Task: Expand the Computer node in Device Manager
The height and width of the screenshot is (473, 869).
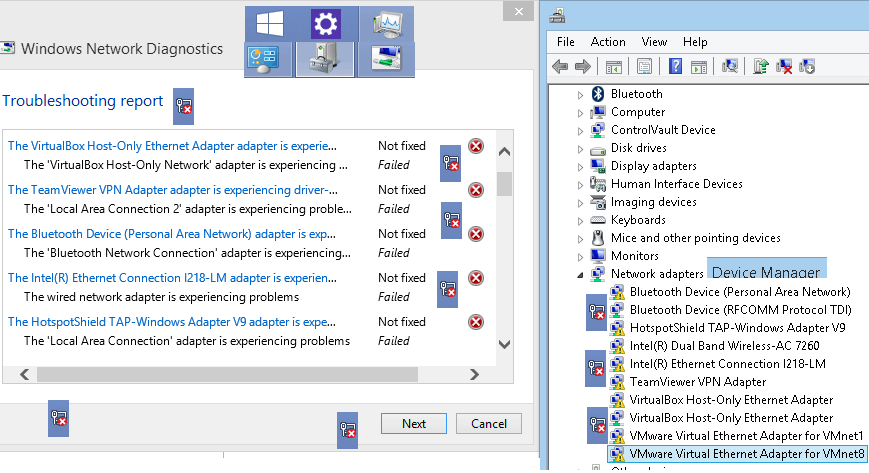Action: click(580, 113)
